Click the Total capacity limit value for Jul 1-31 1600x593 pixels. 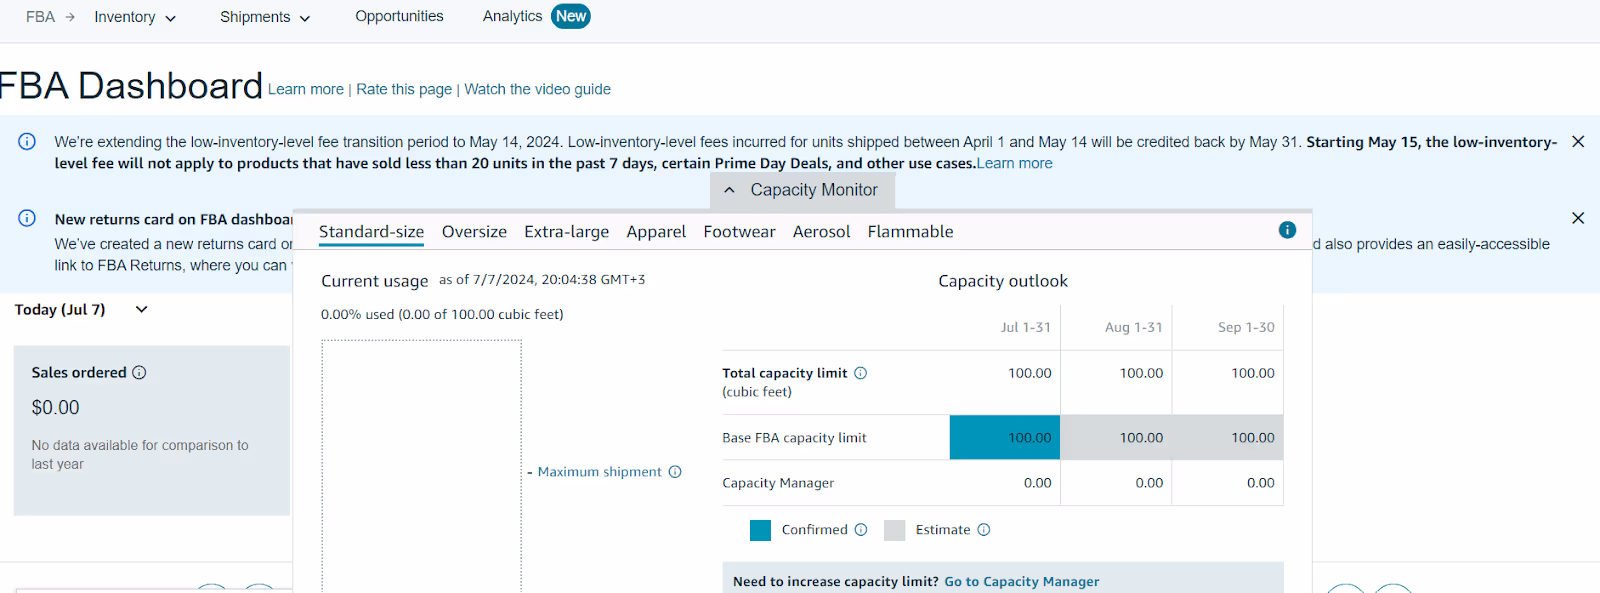point(1029,373)
